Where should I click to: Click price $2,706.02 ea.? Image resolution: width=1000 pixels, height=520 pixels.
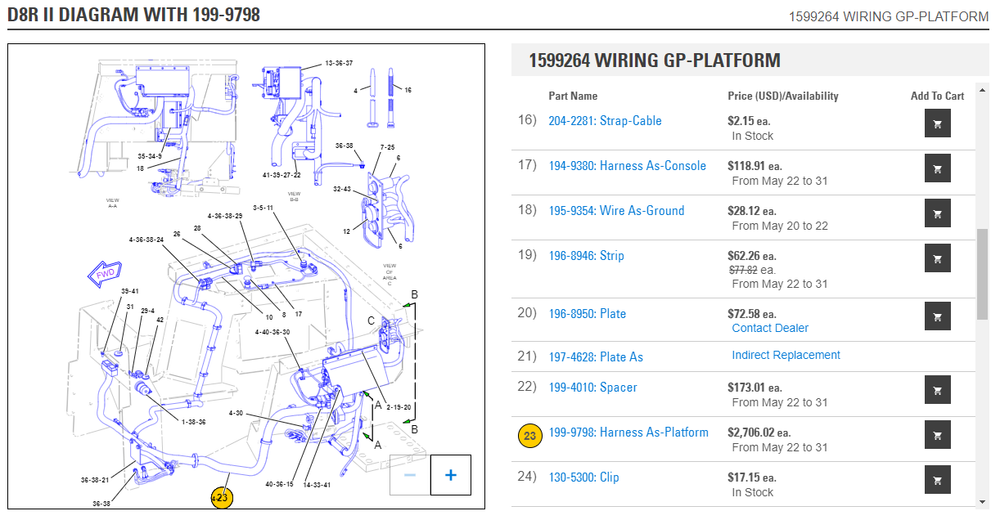pyautogui.click(x=758, y=433)
